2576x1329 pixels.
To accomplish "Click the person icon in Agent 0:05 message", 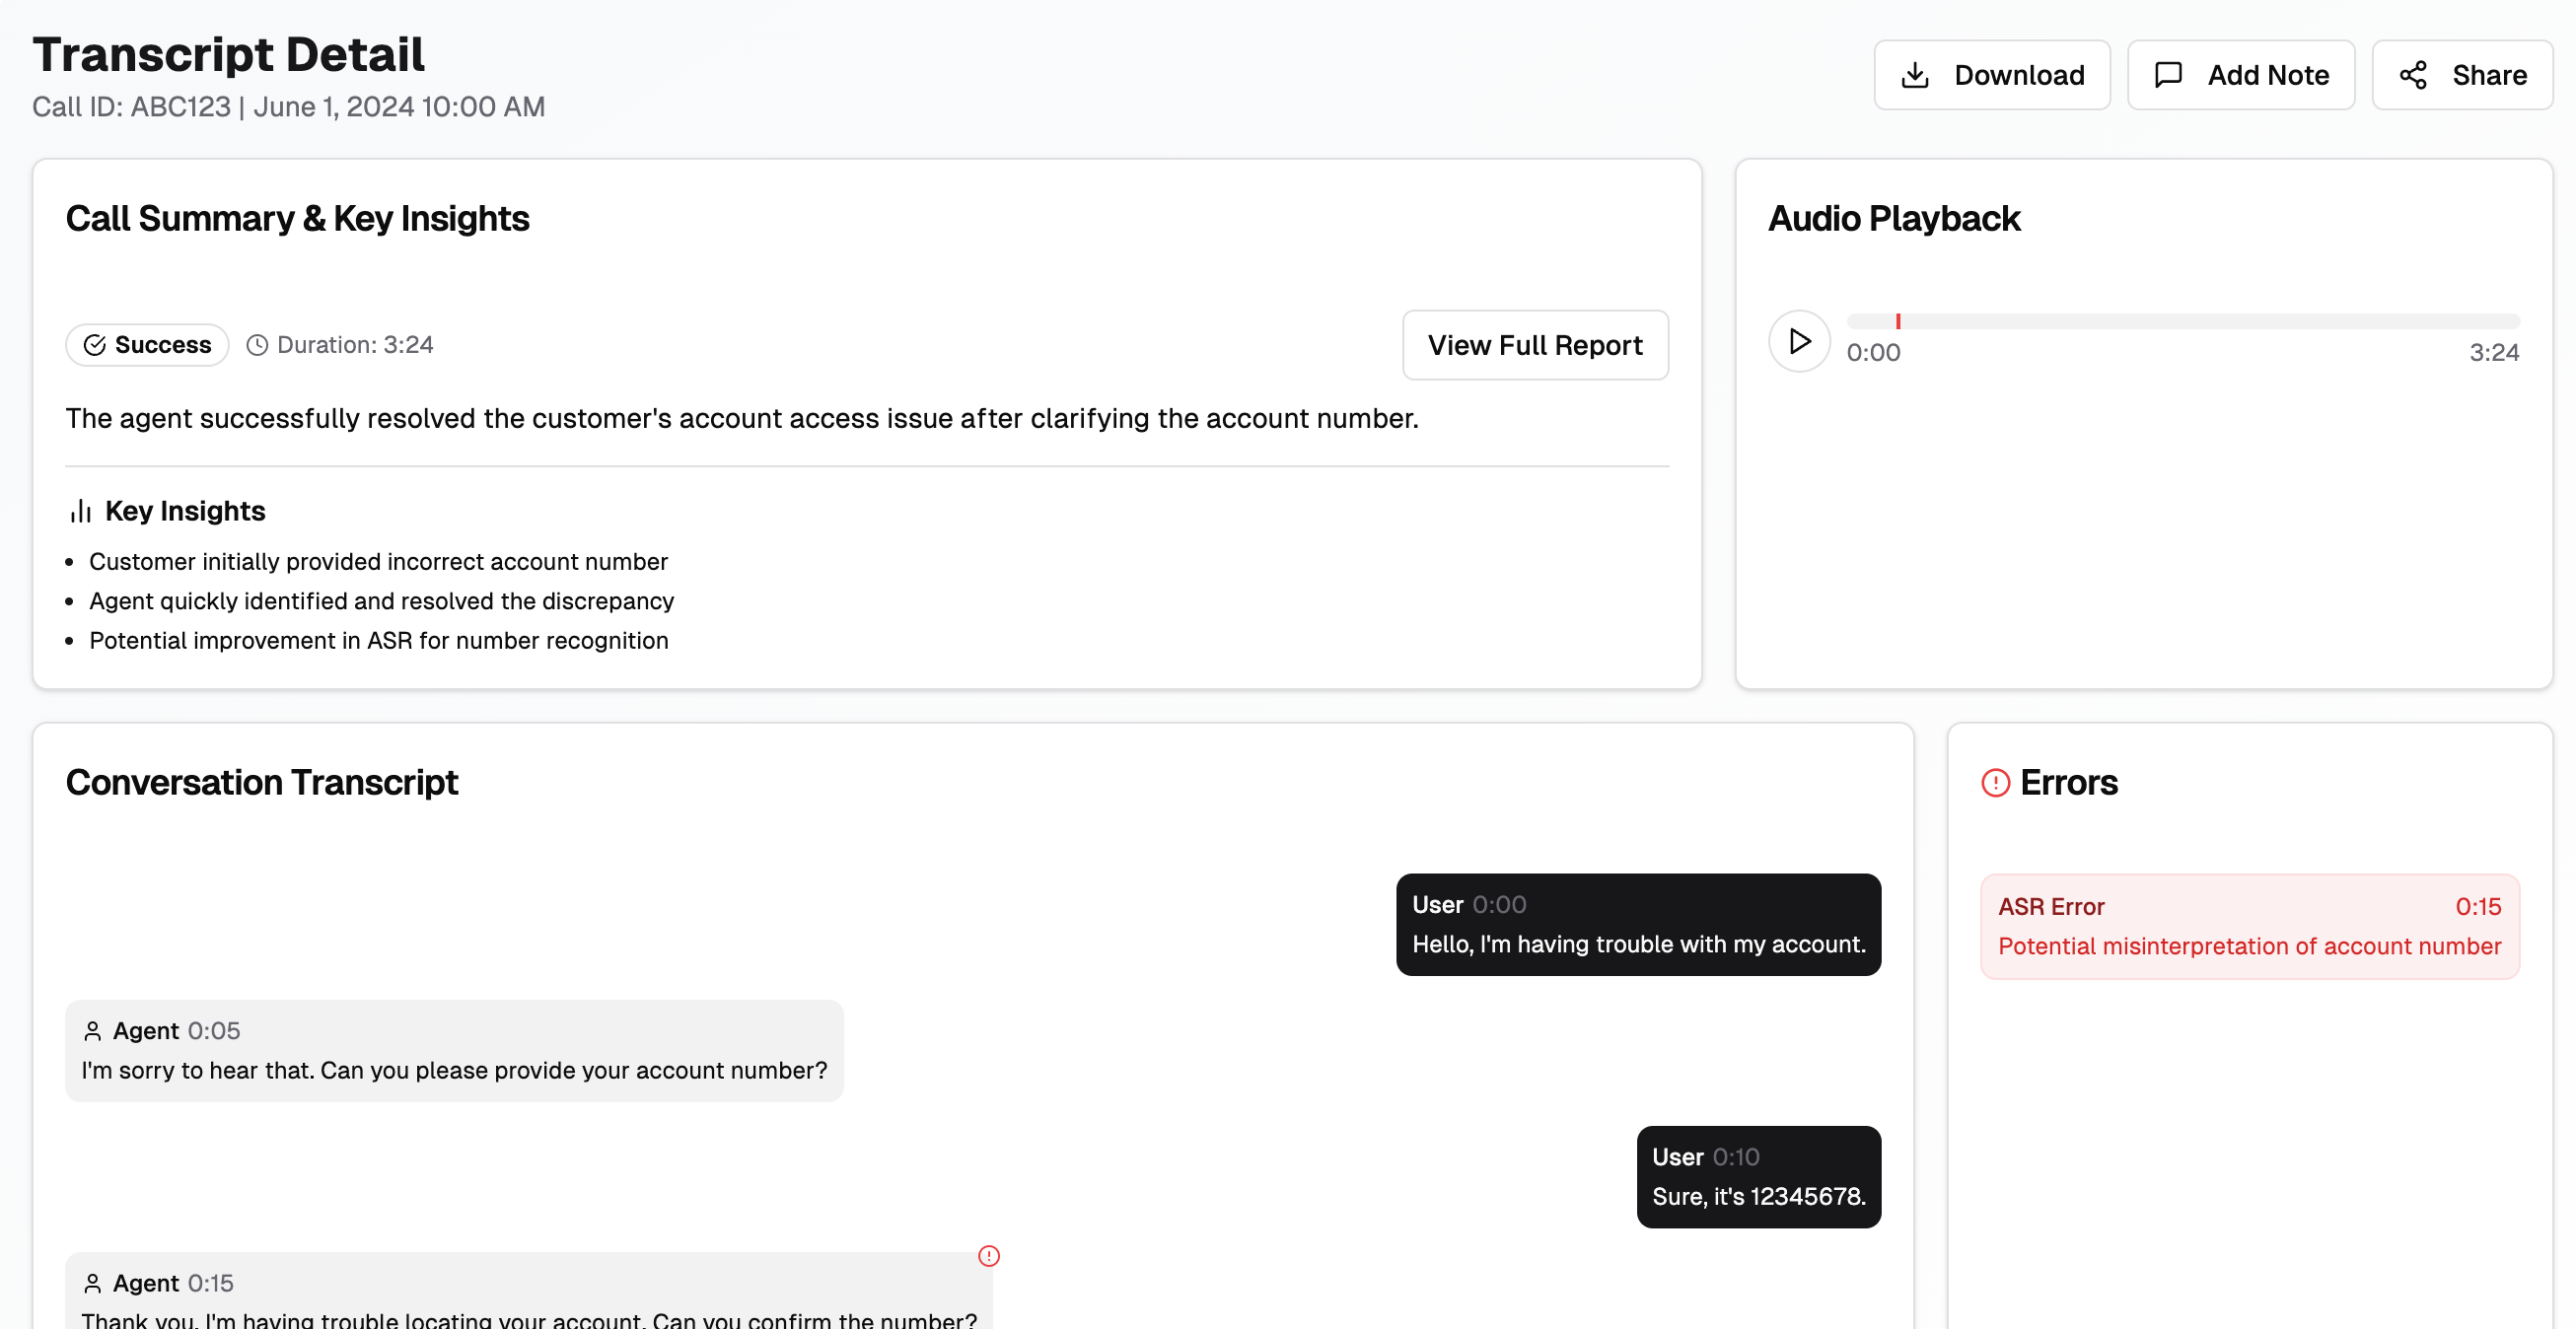I will tap(93, 1031).
